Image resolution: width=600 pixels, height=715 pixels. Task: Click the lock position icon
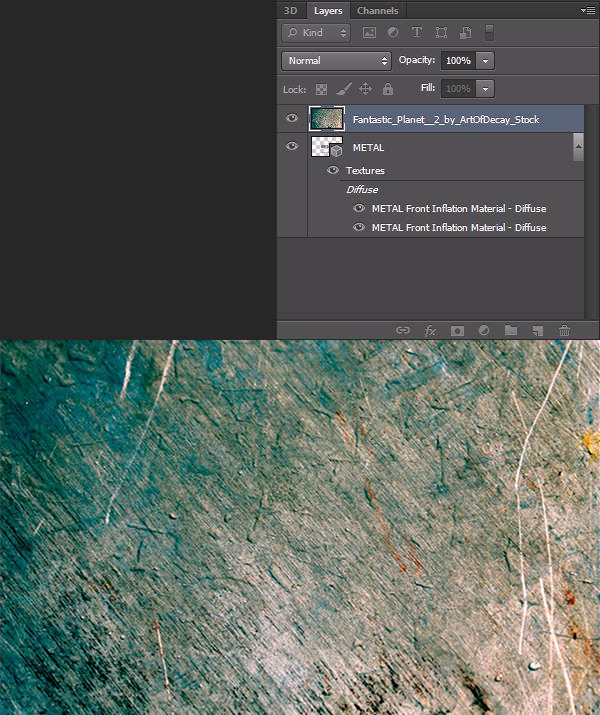365,89
